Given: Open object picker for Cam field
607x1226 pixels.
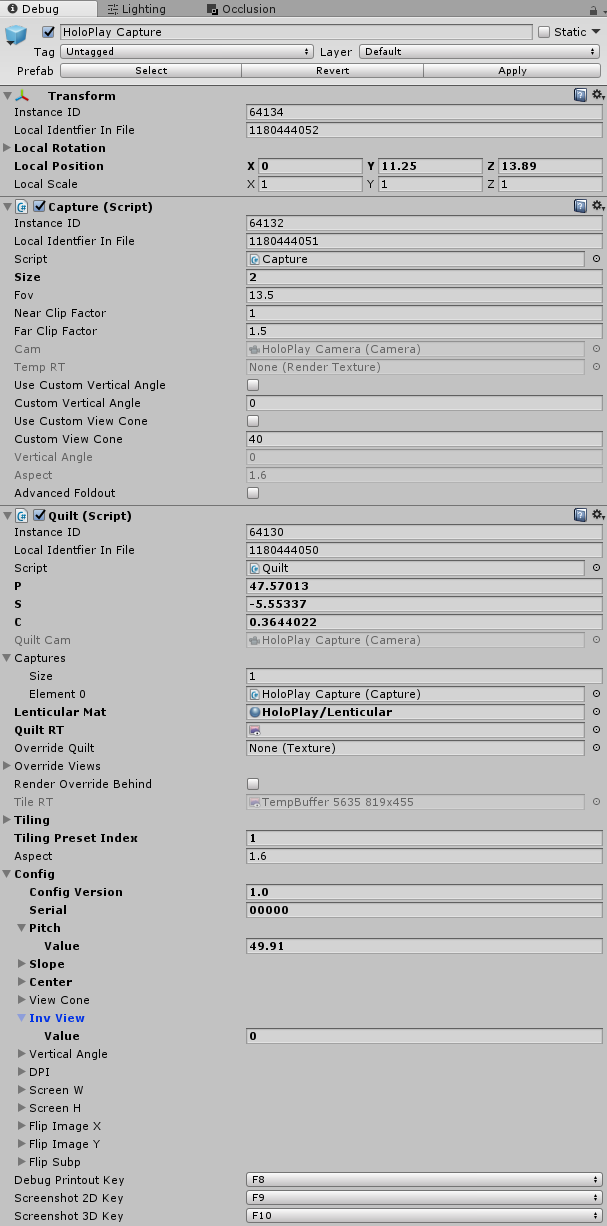Looking at the screenshot, I should click(596, 349).
